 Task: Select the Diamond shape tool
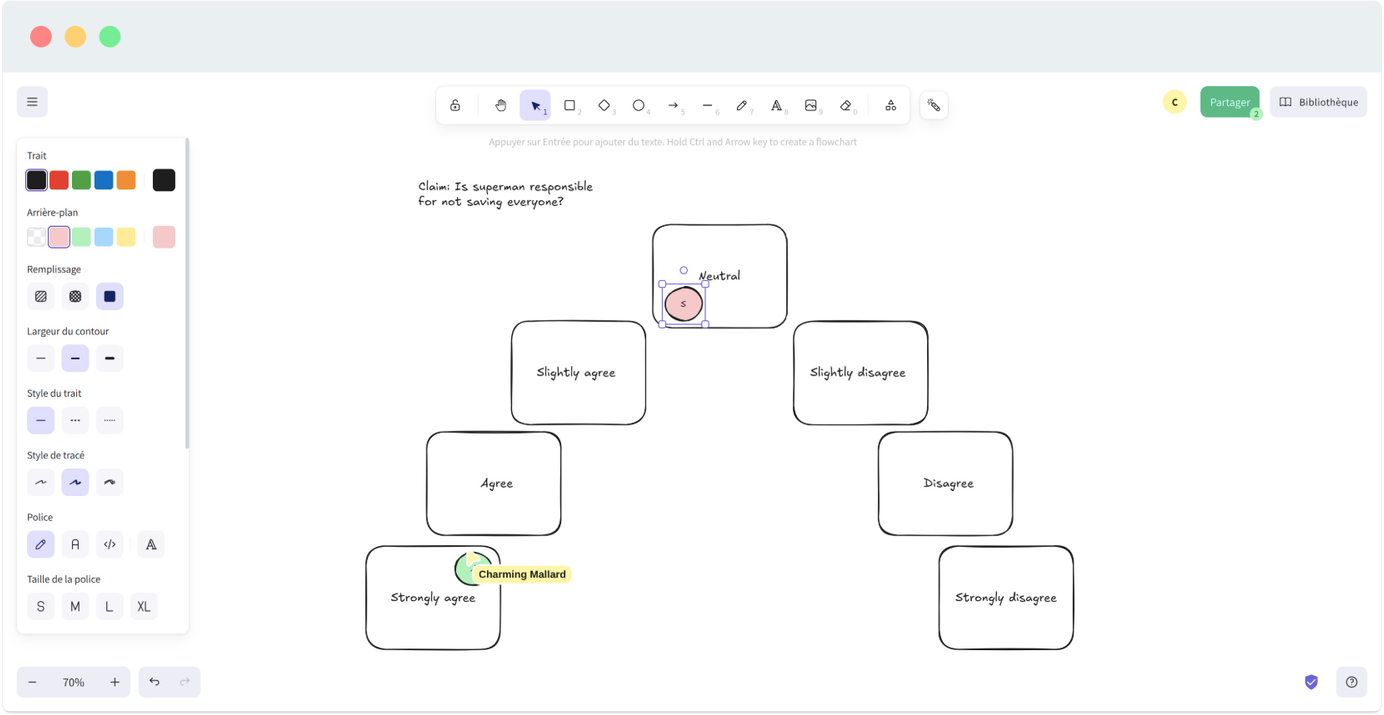(x=604, y=105)
